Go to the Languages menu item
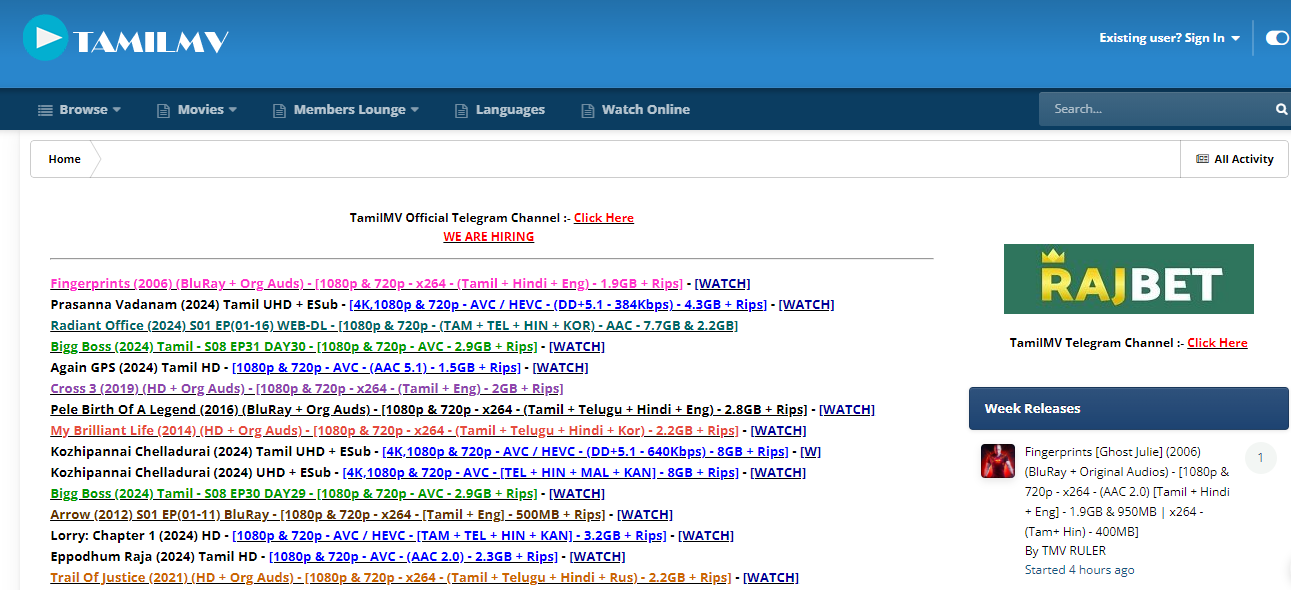The image size is (1291, 590). pyautogui.click(x=500, y=110)
